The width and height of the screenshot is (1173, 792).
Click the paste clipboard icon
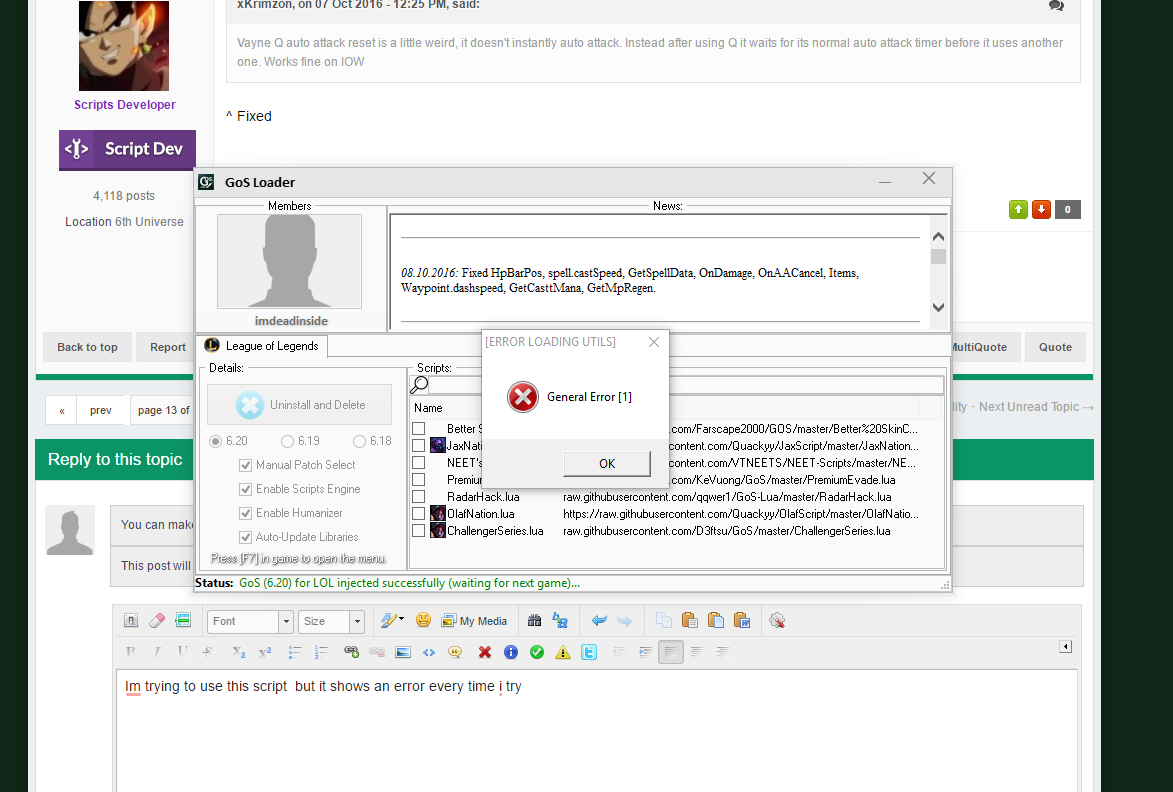pyautogui.click(x=690, y=620)
